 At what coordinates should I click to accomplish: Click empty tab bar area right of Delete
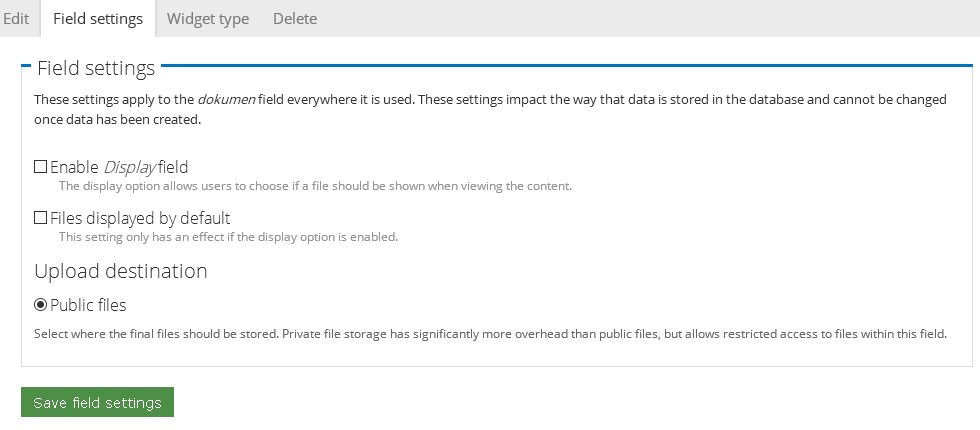pyautogui.click(x=650, y=18)
